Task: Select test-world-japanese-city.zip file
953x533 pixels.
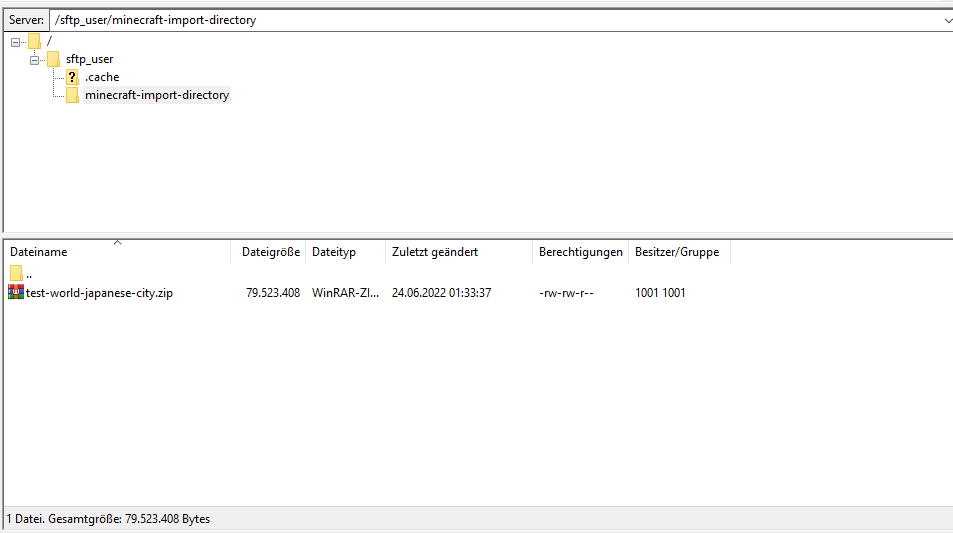Action: click(x=99, y=293)
